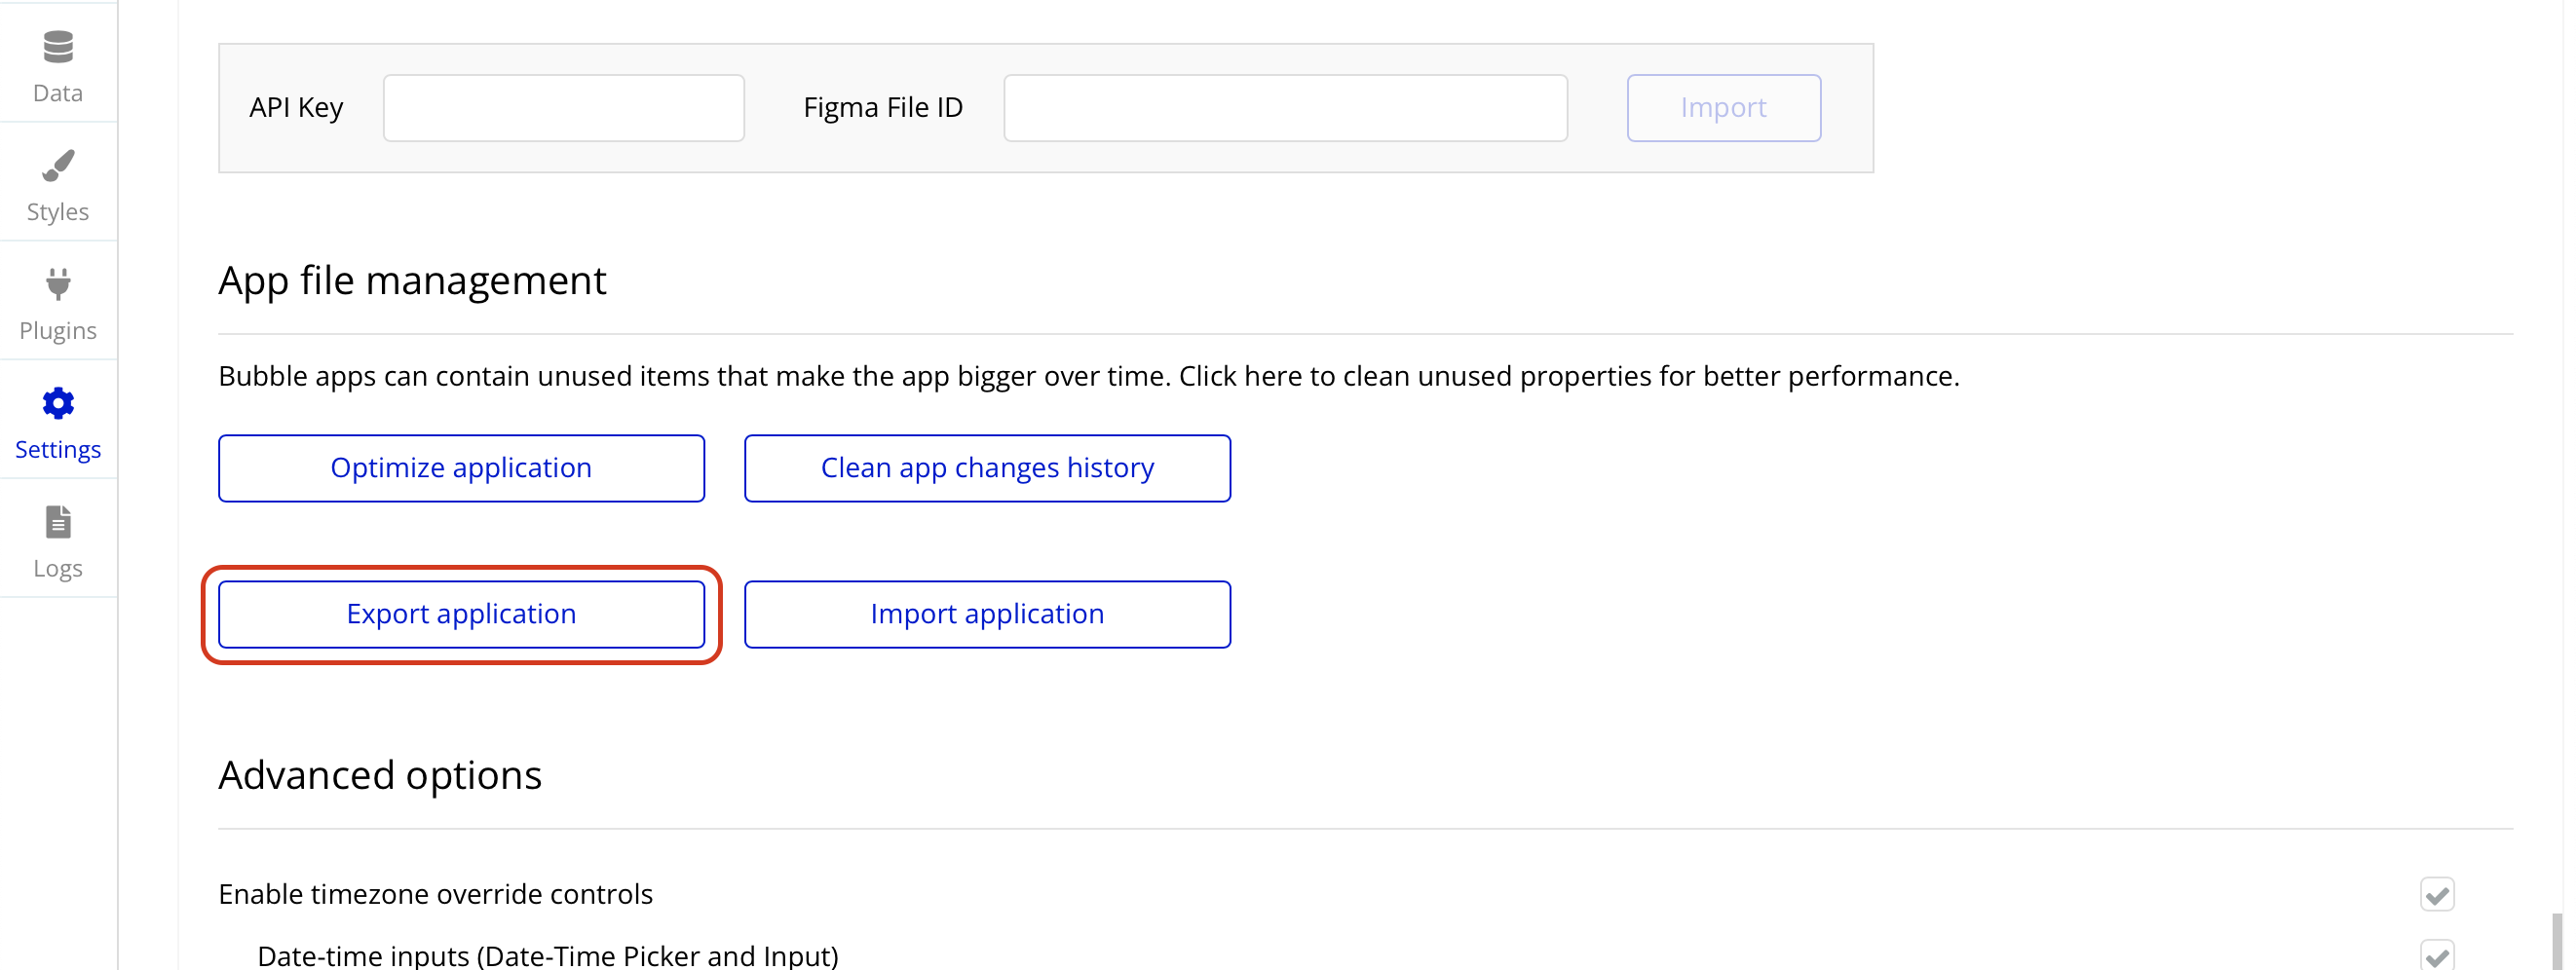The image size is (2576, 970).
Task: Select the Settings gear icon
Action: tap(58, 404)
